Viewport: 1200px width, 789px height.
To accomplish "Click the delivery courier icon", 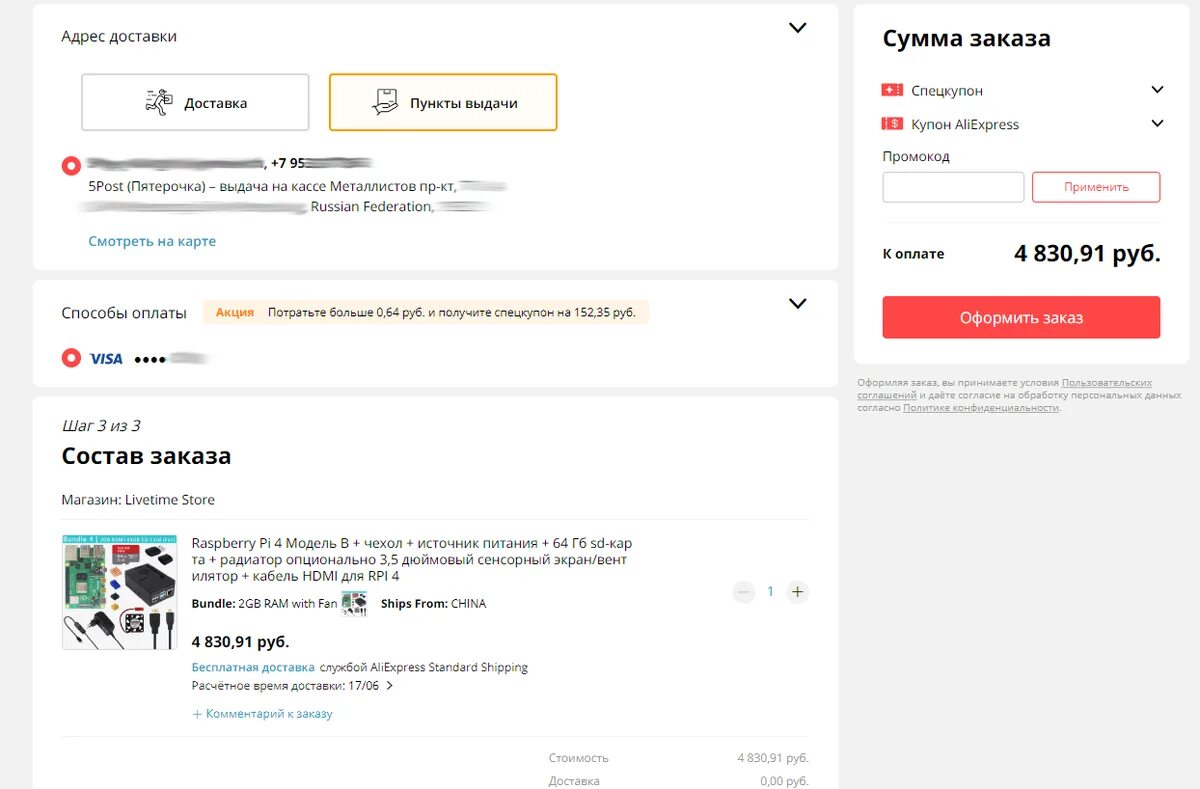I will (x=158, y=102).
